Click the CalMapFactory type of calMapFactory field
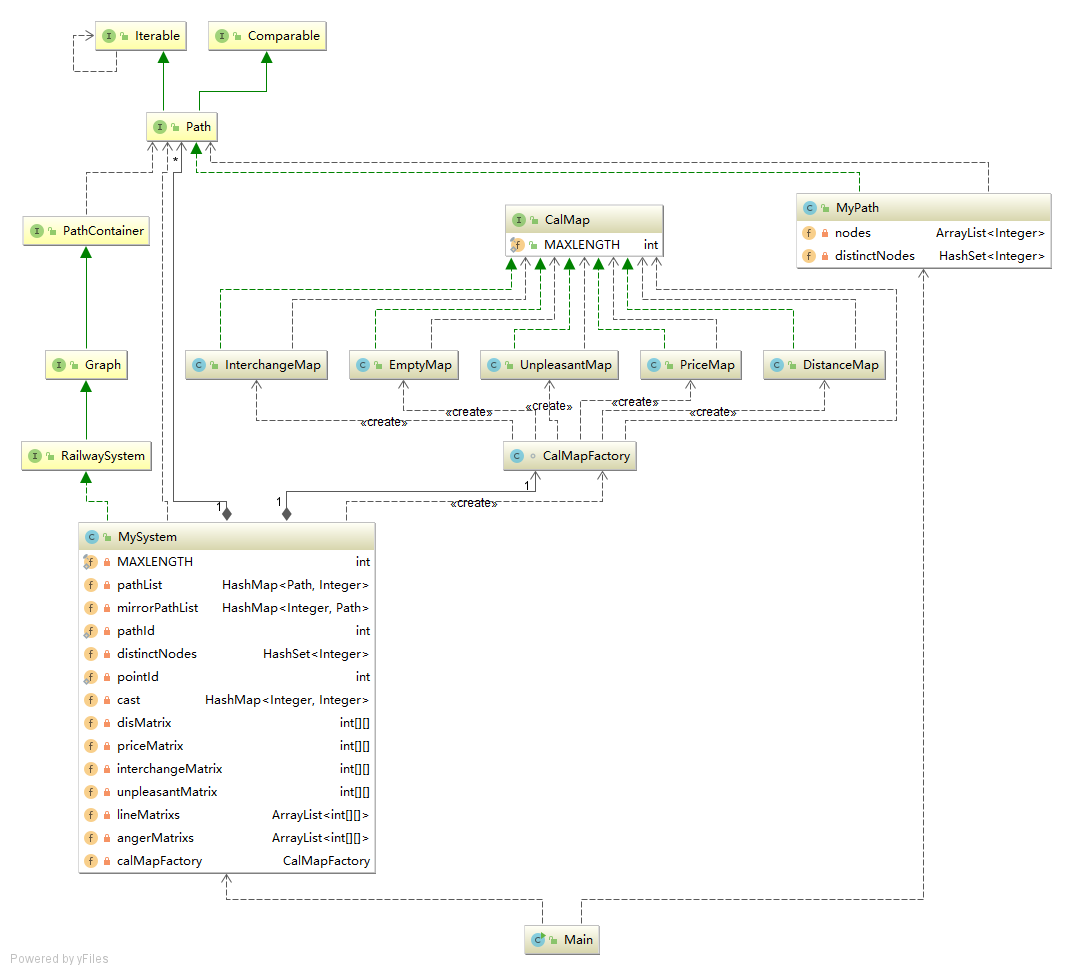Viewport: 1073px width, 975px height. [326, 861]
